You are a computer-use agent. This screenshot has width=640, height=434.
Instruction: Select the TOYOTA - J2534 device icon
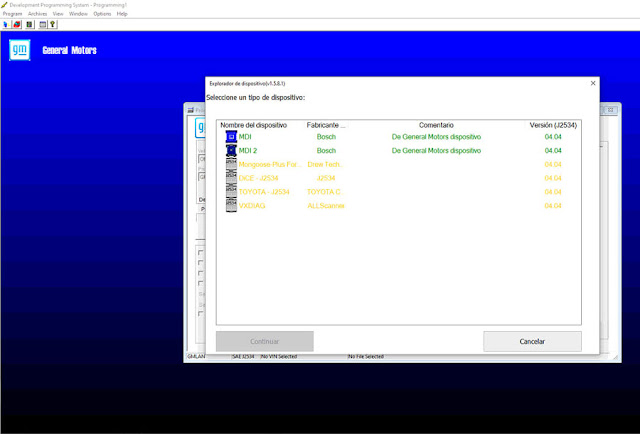[231, 192]
